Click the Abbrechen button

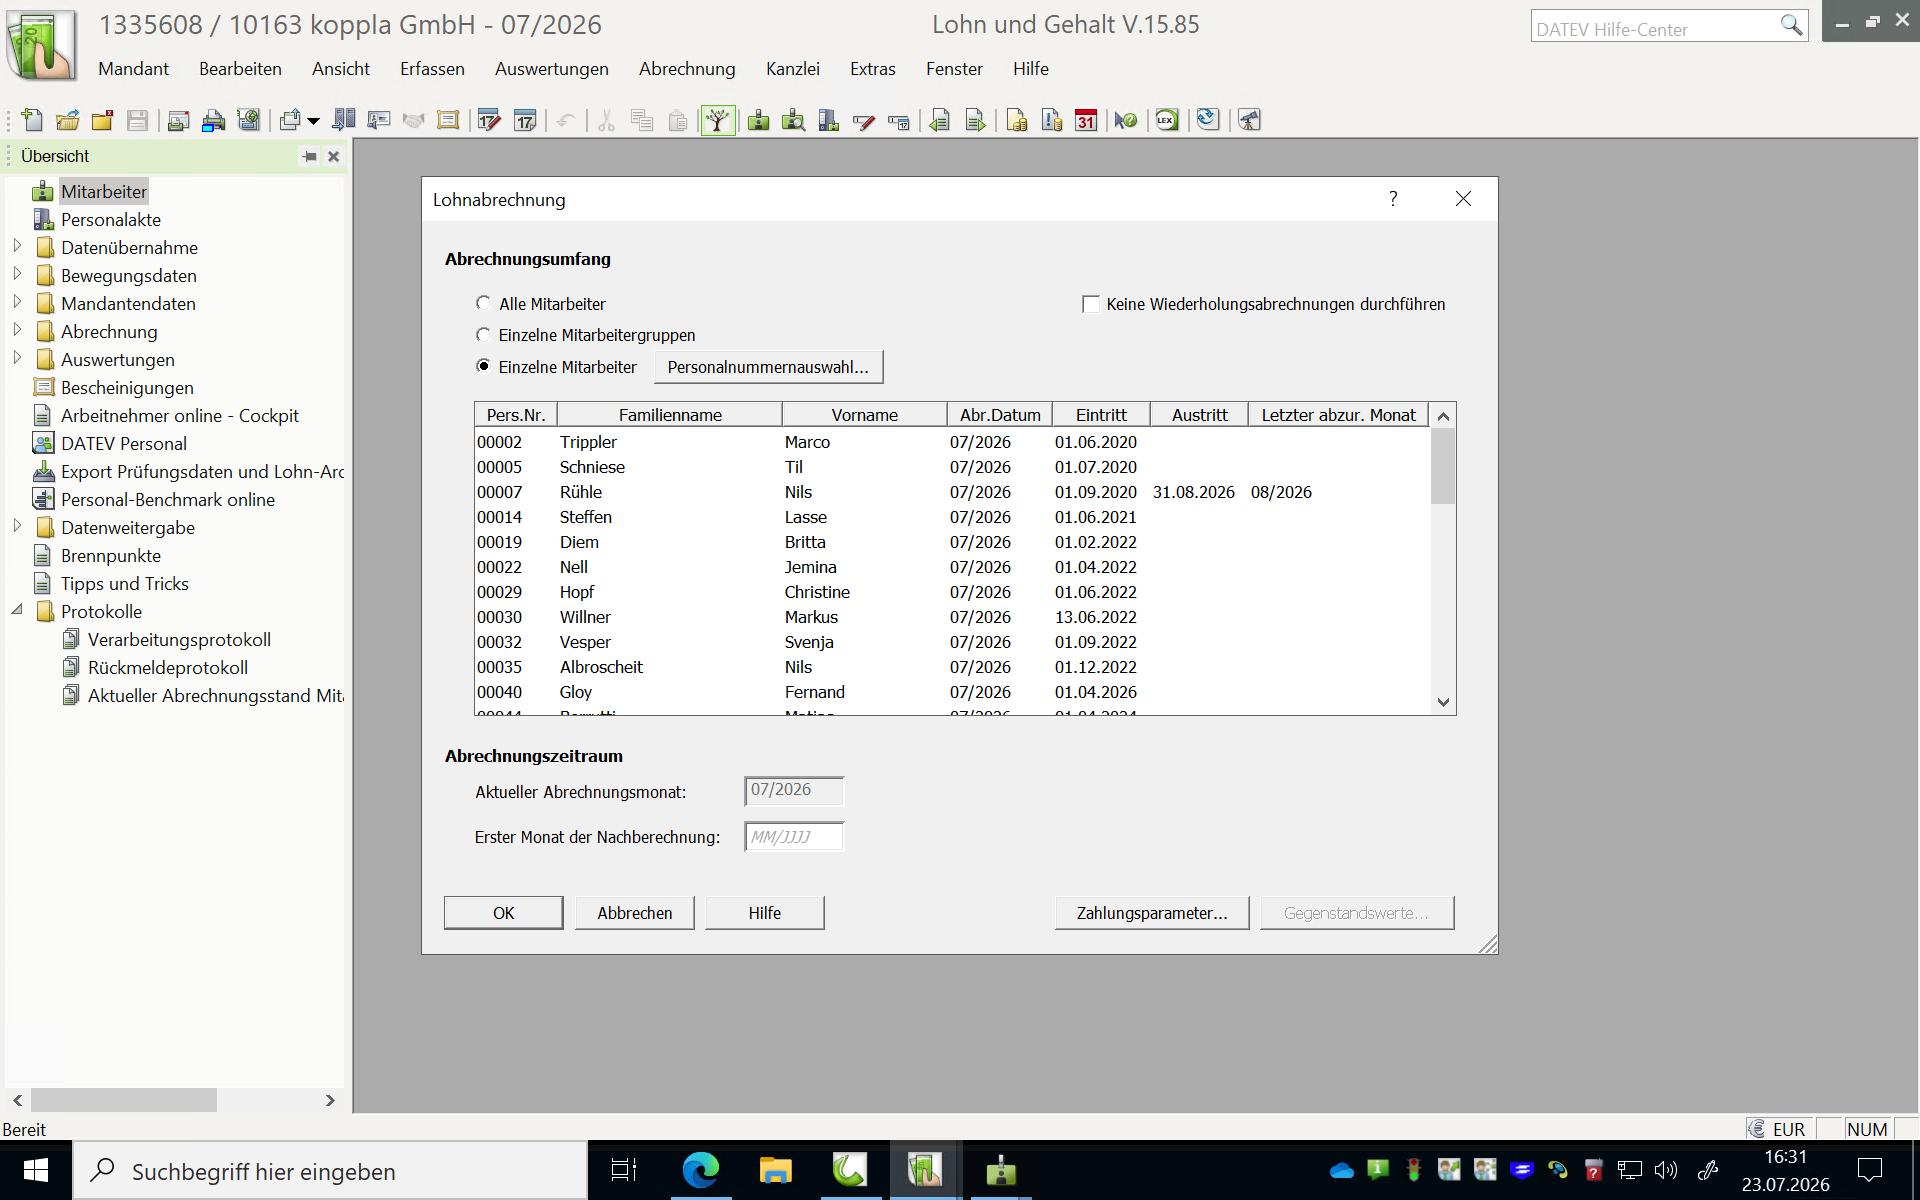click(635, 913)
